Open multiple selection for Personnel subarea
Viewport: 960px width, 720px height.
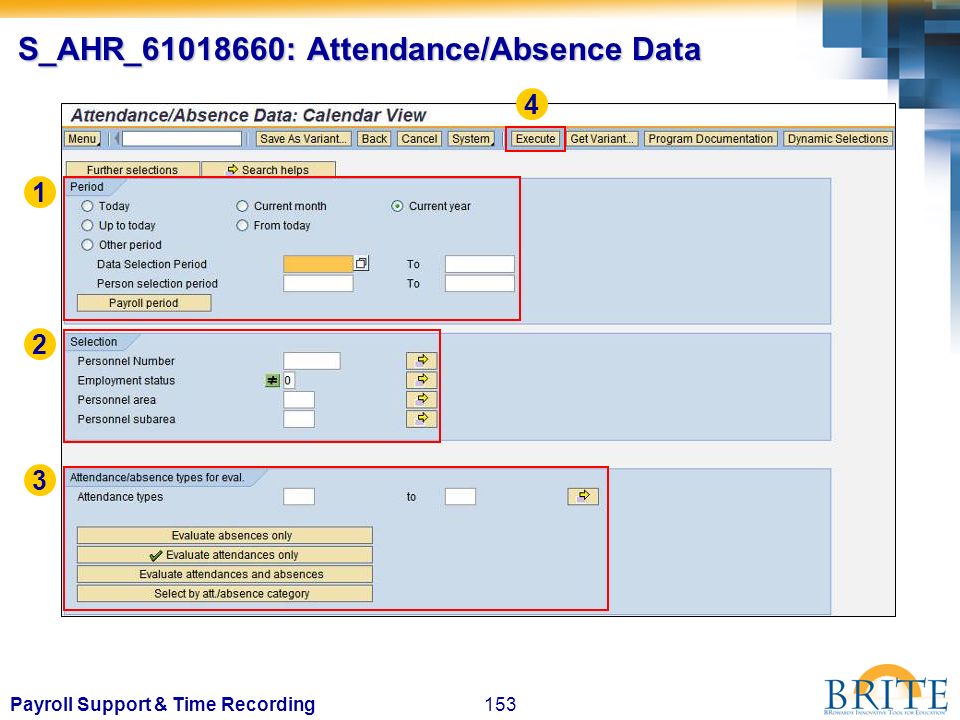click(421, 419)
